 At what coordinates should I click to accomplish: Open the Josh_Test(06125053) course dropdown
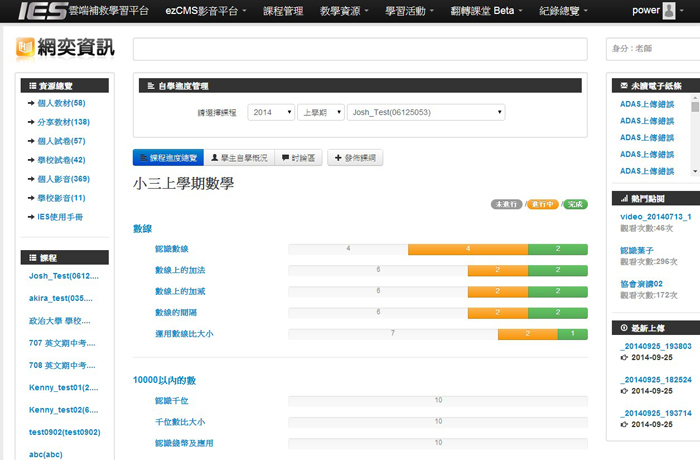[426, 112]
